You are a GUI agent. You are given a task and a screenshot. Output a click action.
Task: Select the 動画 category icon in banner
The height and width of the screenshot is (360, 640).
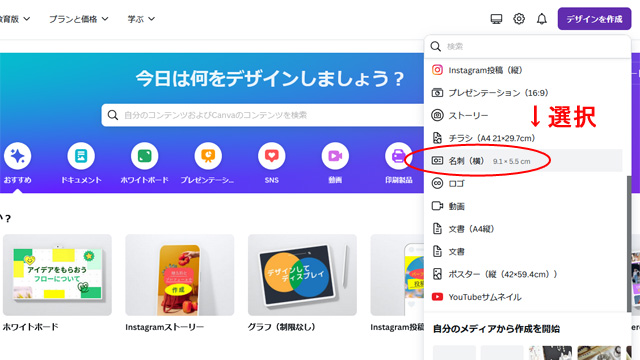pos(335,156)
